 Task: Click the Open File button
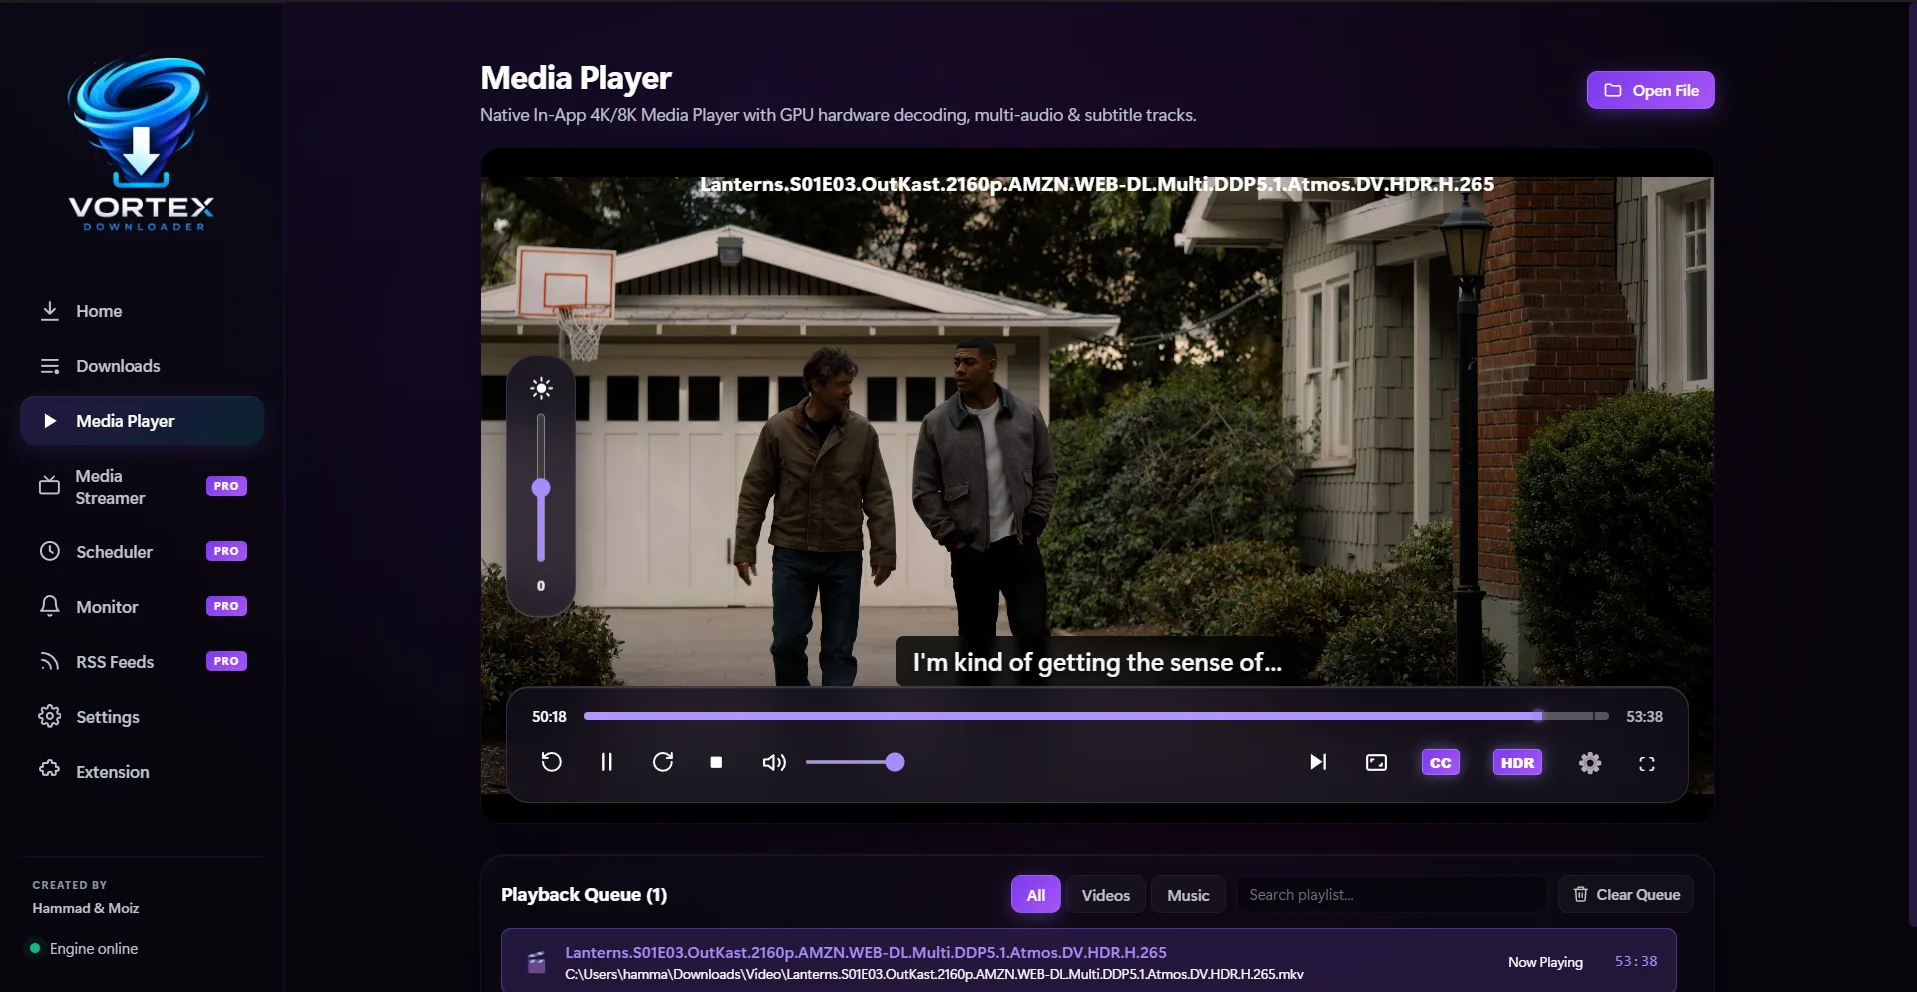tap(1650, 90)
